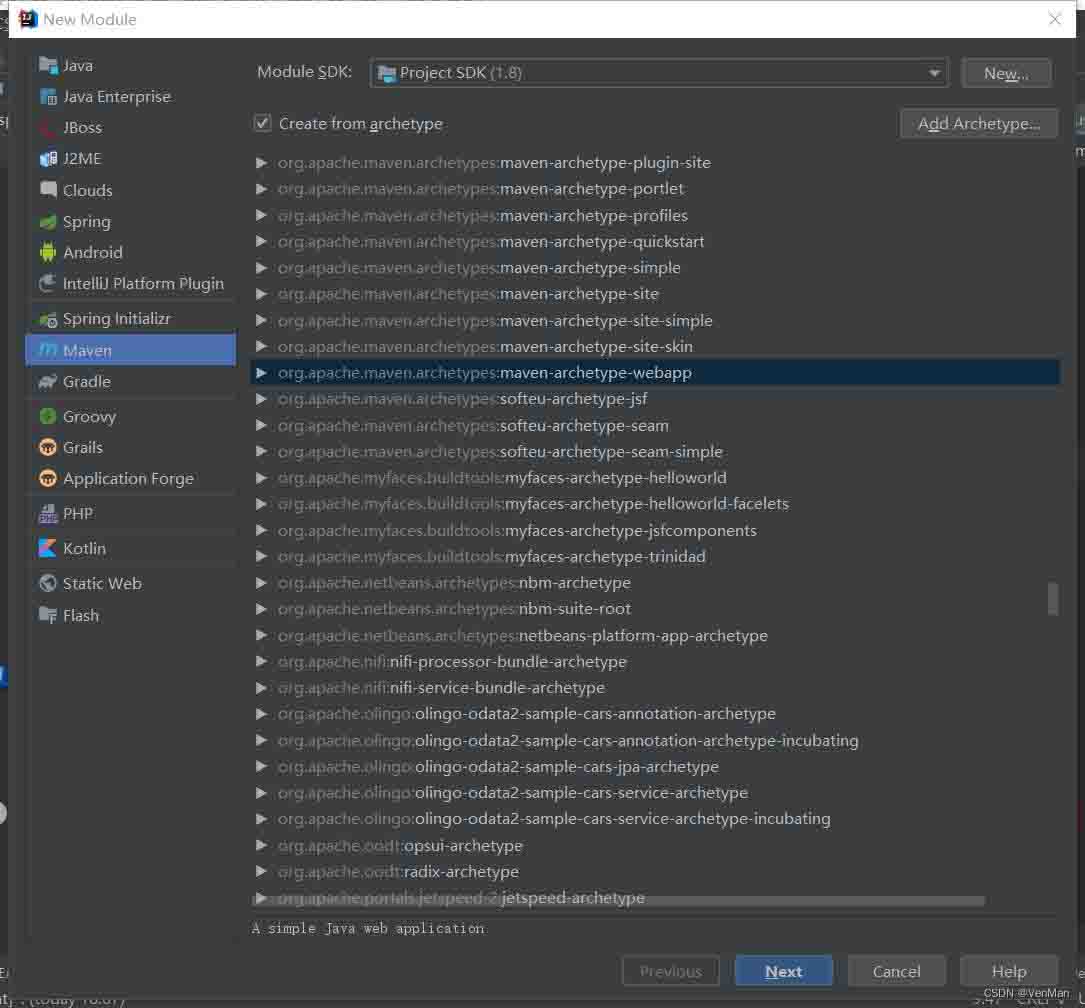Click the IntelliJ Platform Plugin icon
This screenshot has width=1085, height=1008.
coord(48,284)
